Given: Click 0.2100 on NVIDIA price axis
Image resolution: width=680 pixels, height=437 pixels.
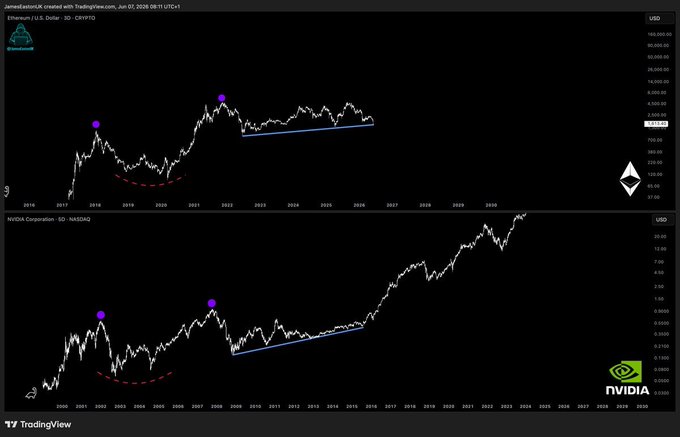Looking at the screenshot, I should click(660, 346).
